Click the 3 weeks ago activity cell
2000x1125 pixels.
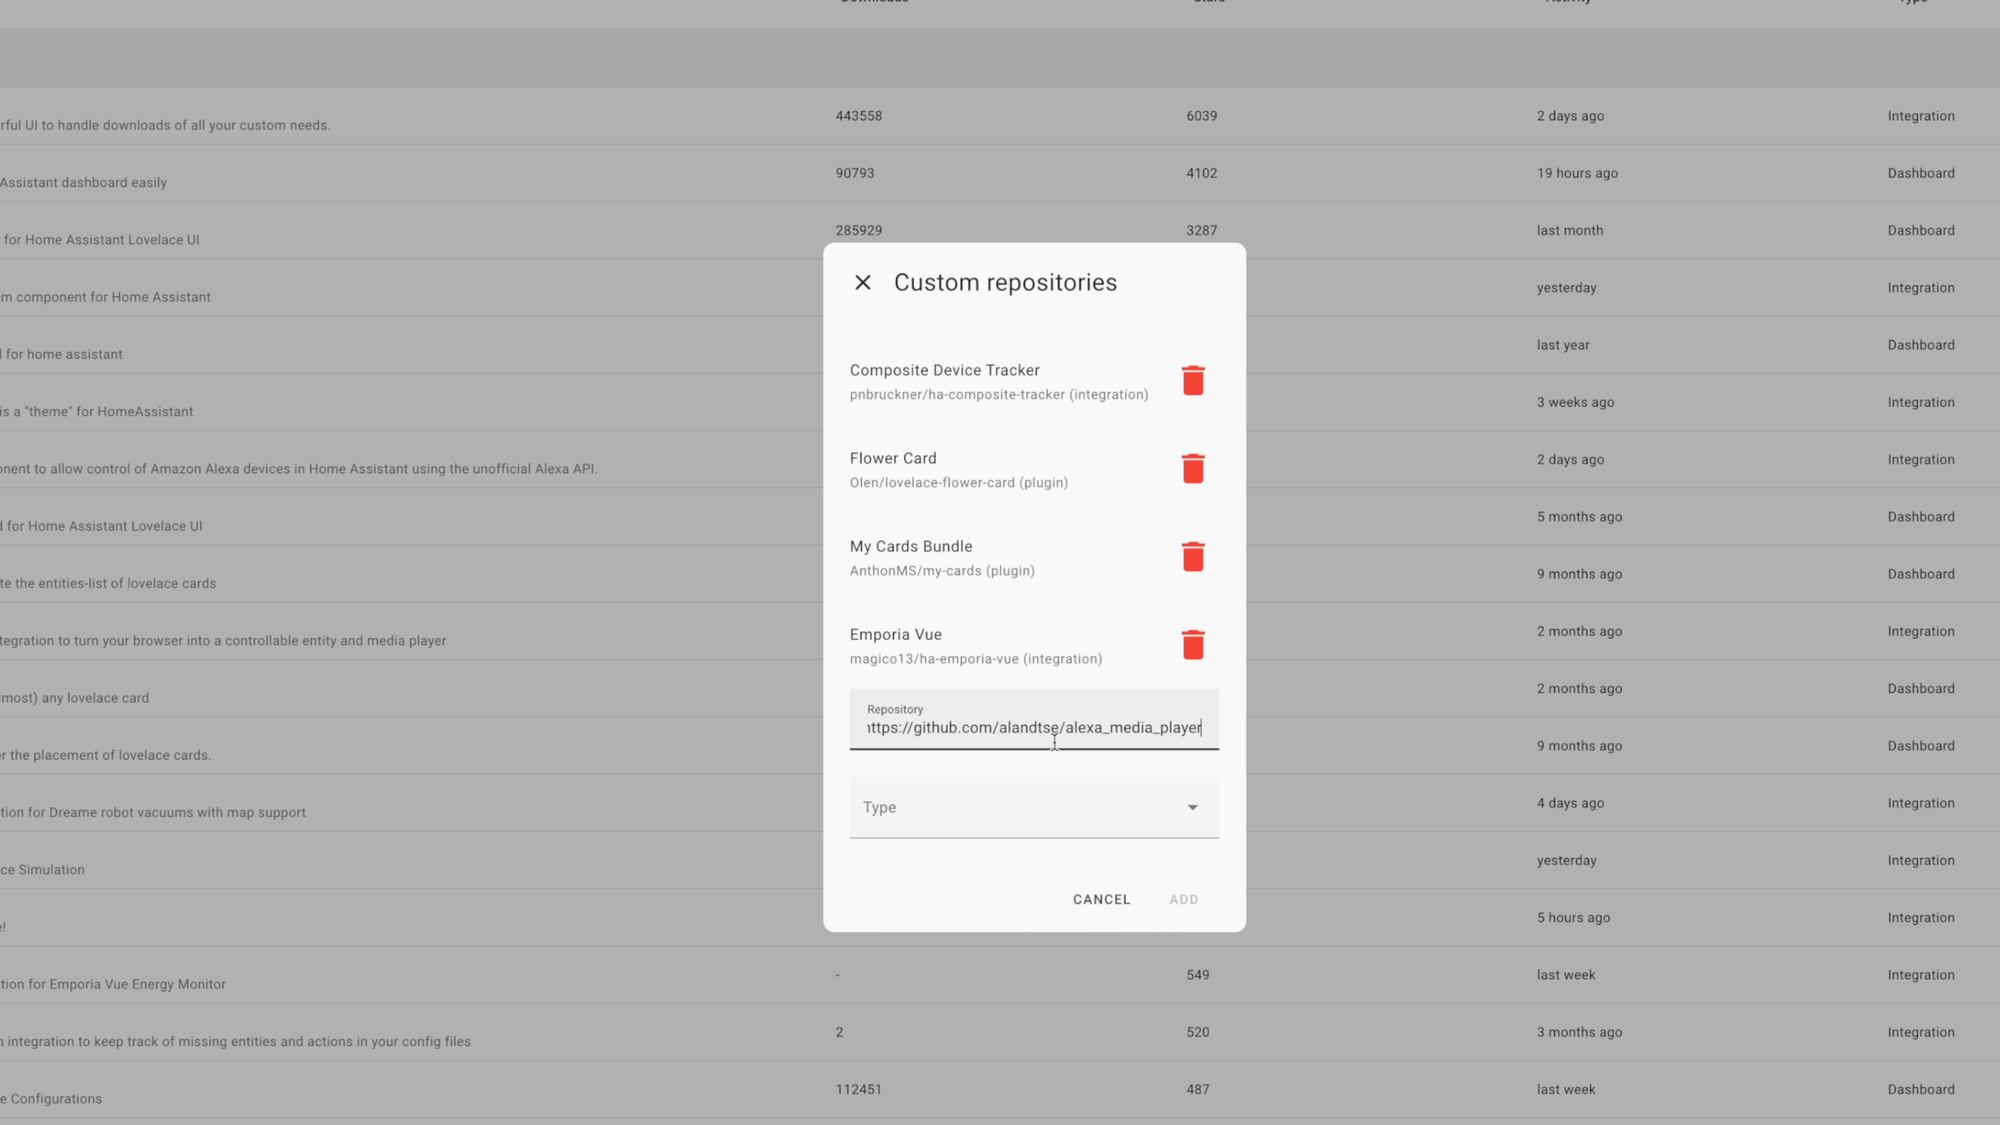[x=1575, y=402]
